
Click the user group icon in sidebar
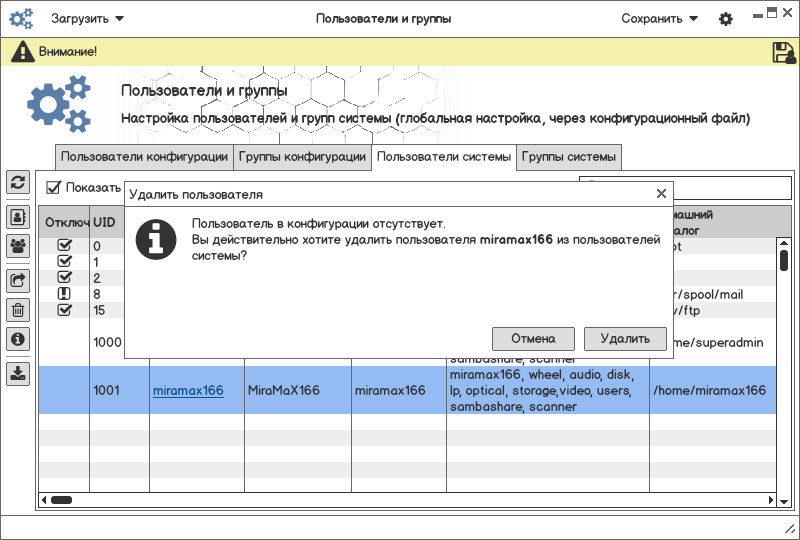(18, 245)
